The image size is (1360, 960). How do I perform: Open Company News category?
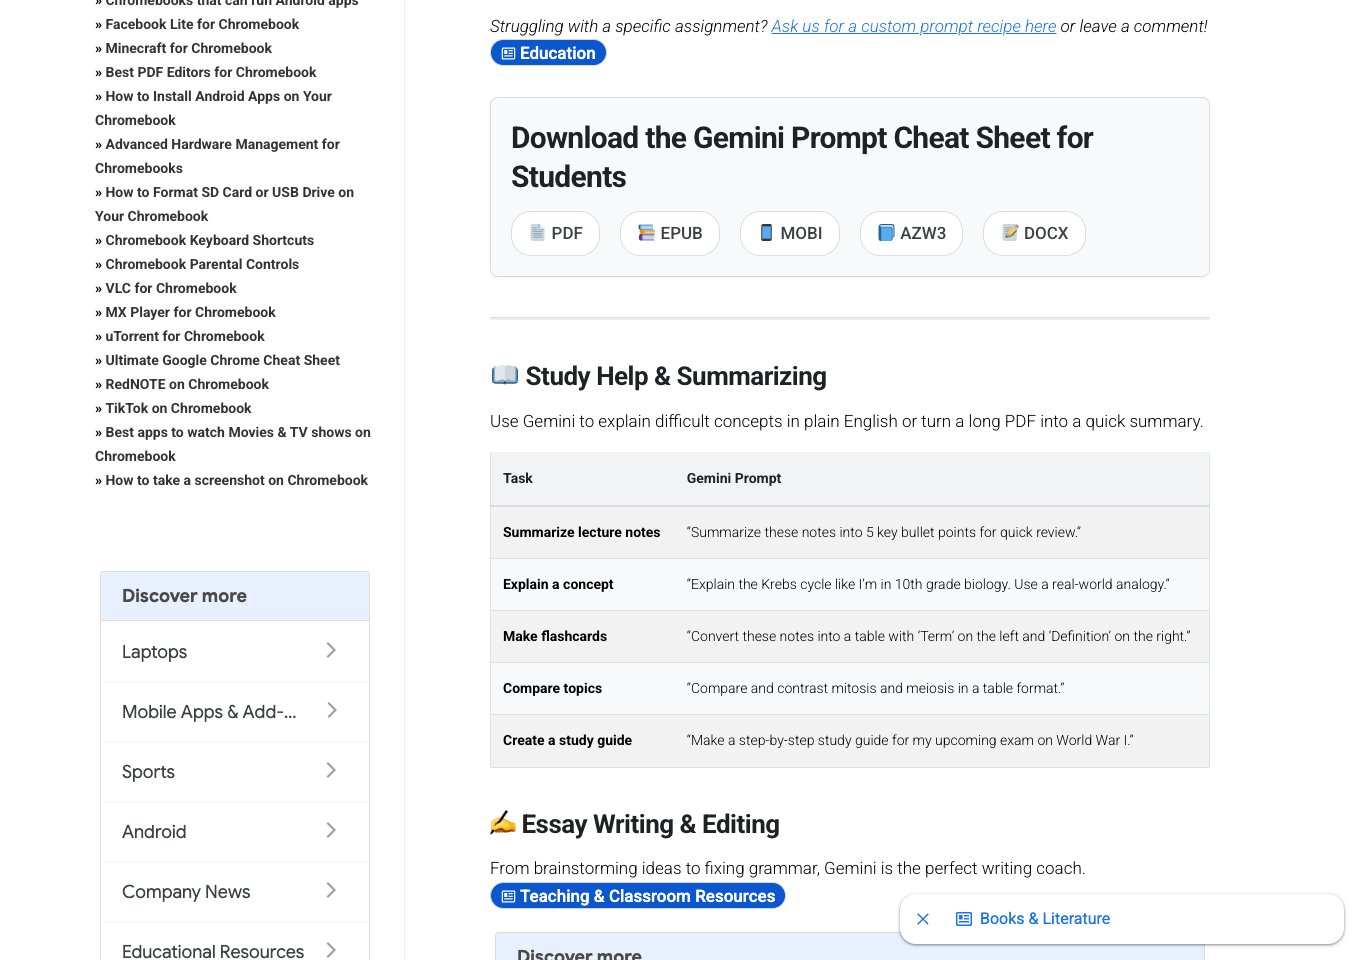tap(235, 892)
